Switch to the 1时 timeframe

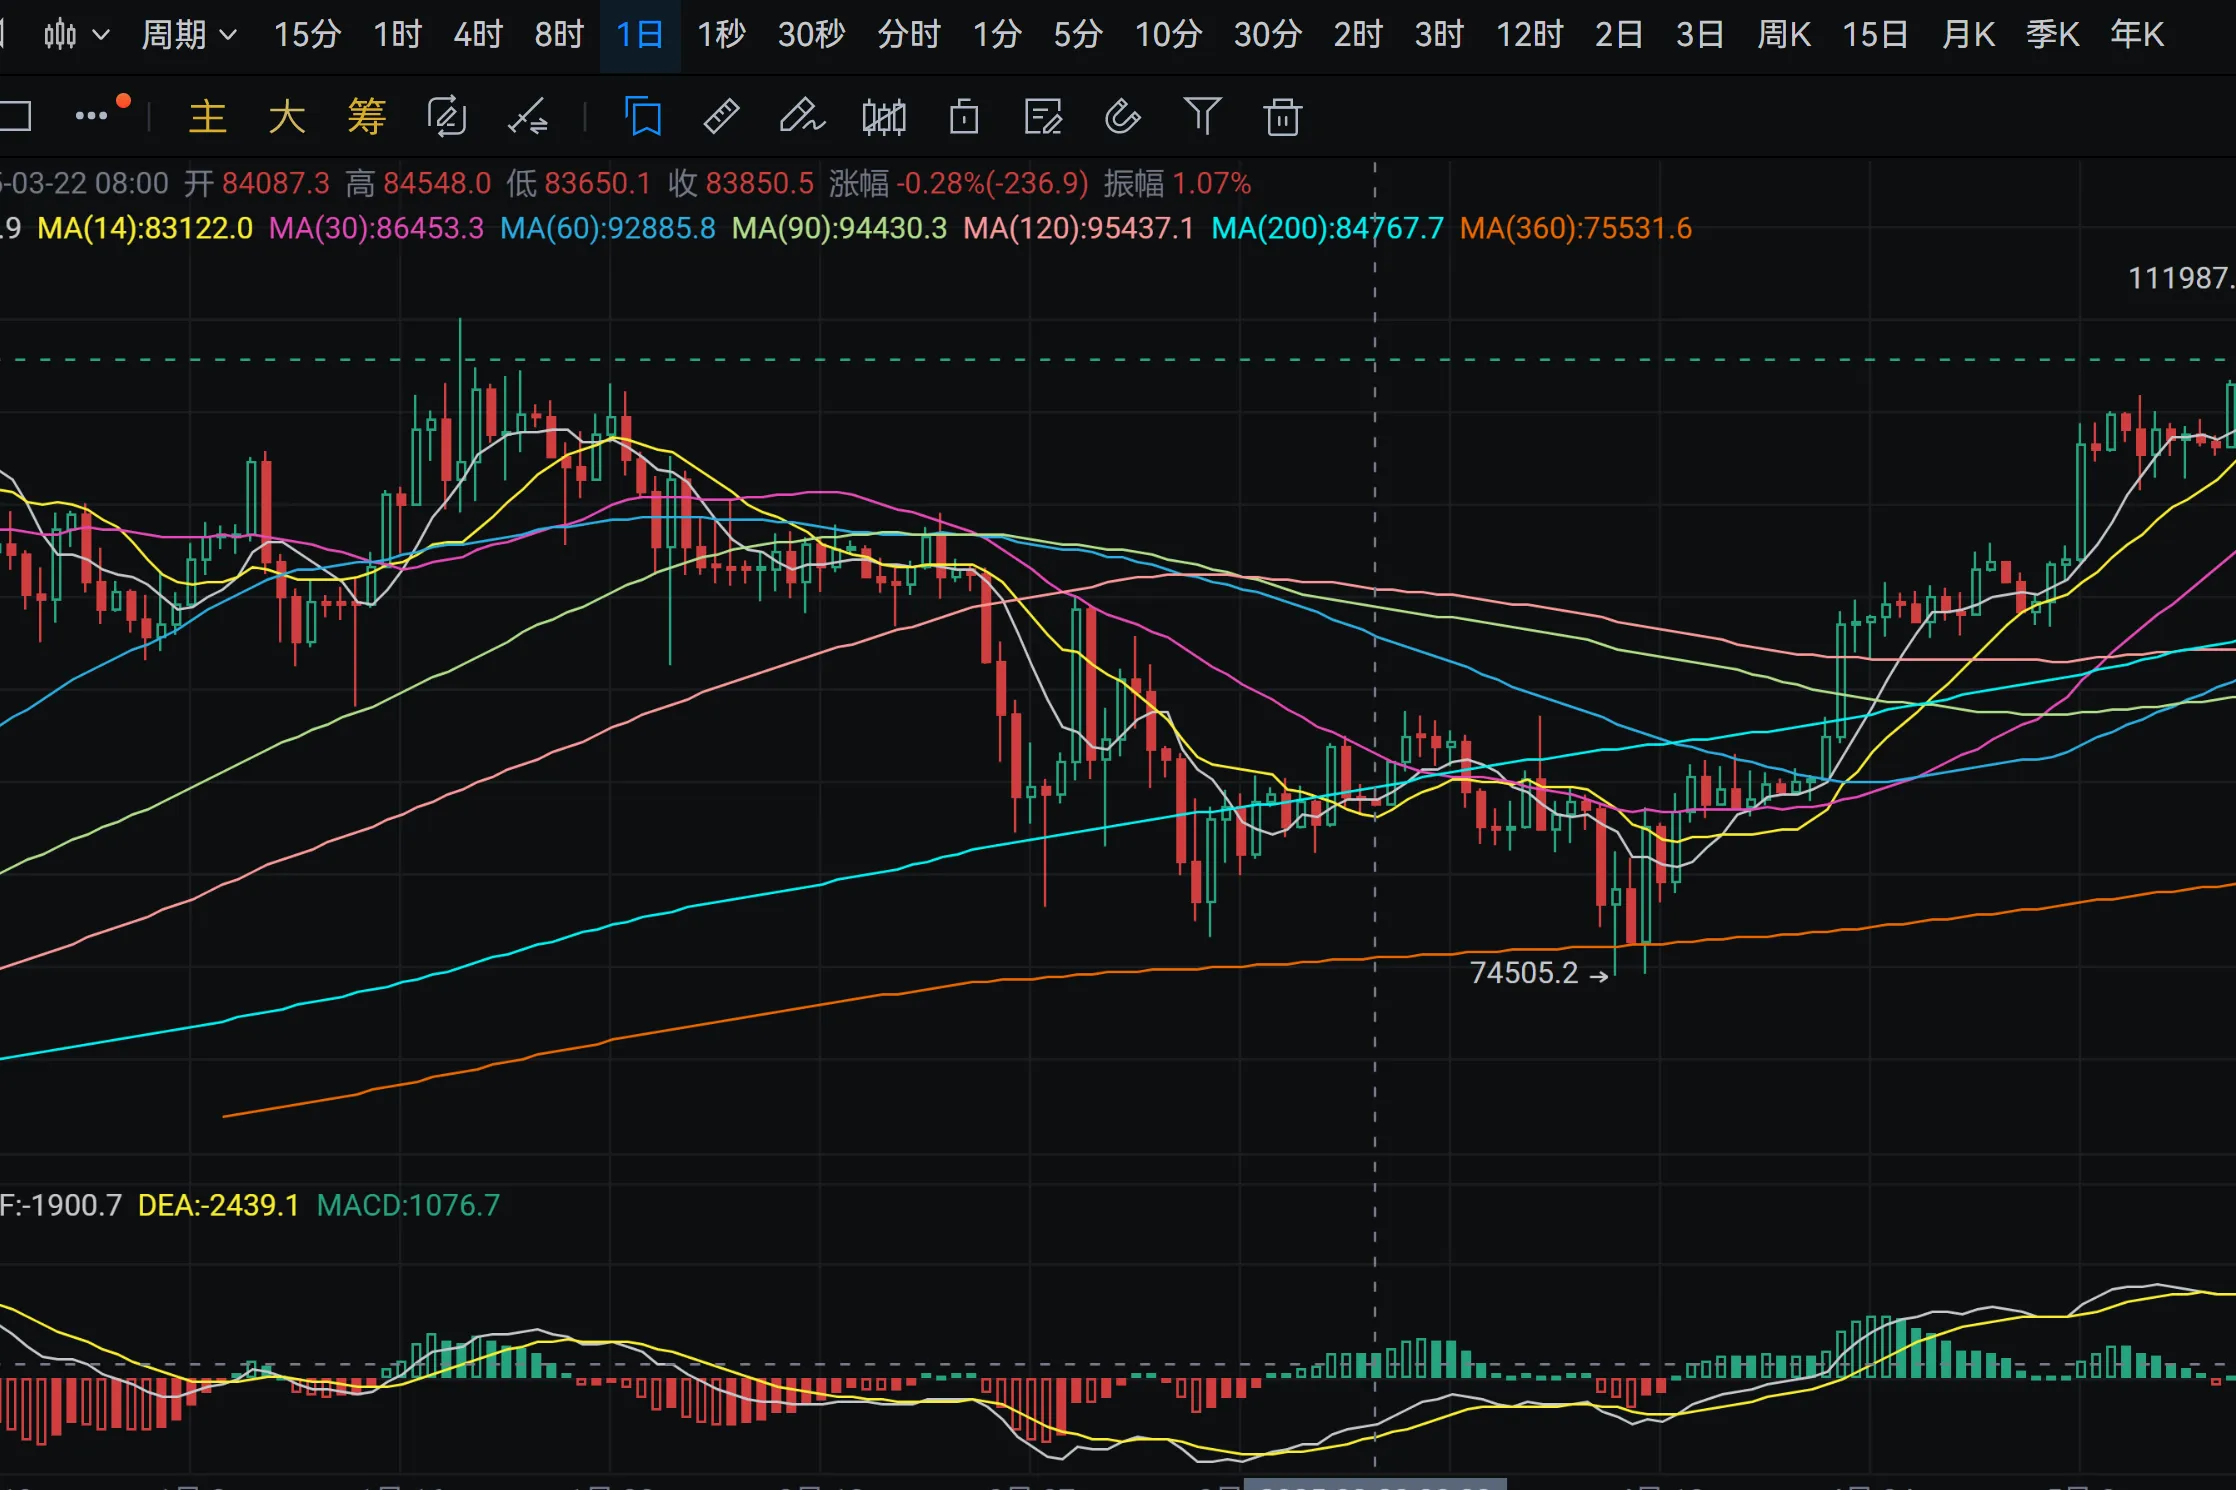click(397, 35)
